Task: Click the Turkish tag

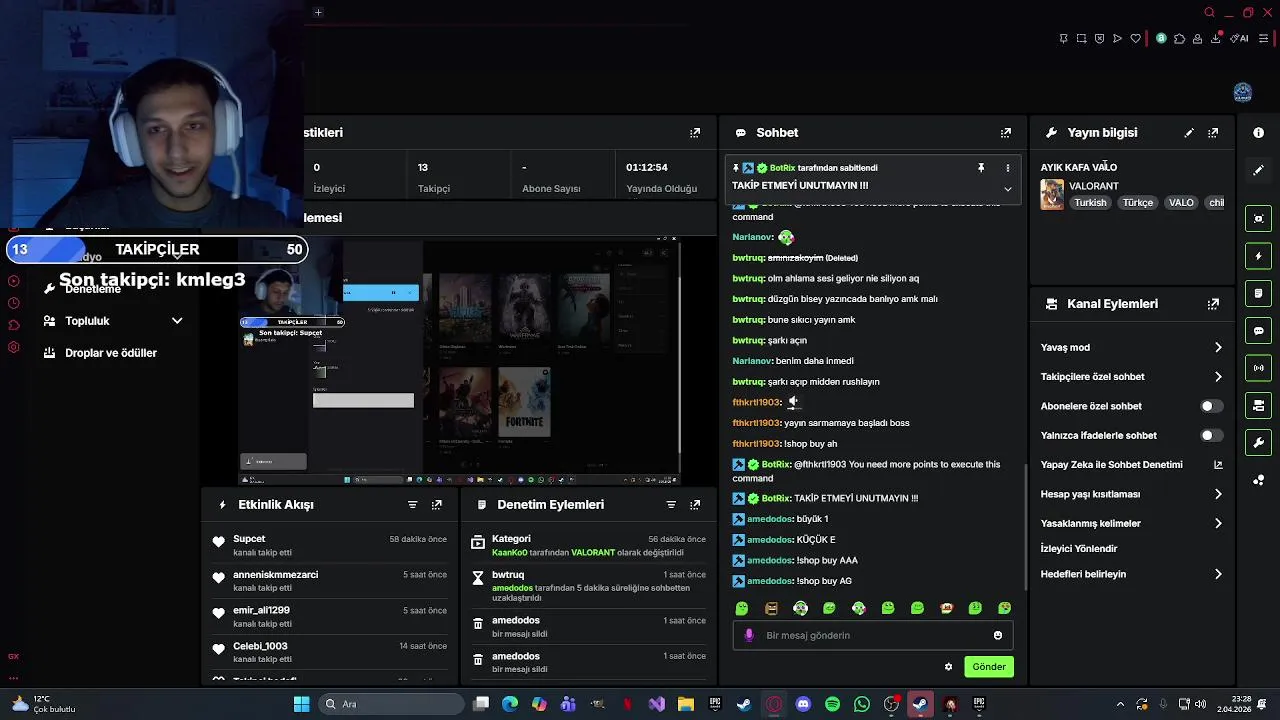Action: point(1091,203)
